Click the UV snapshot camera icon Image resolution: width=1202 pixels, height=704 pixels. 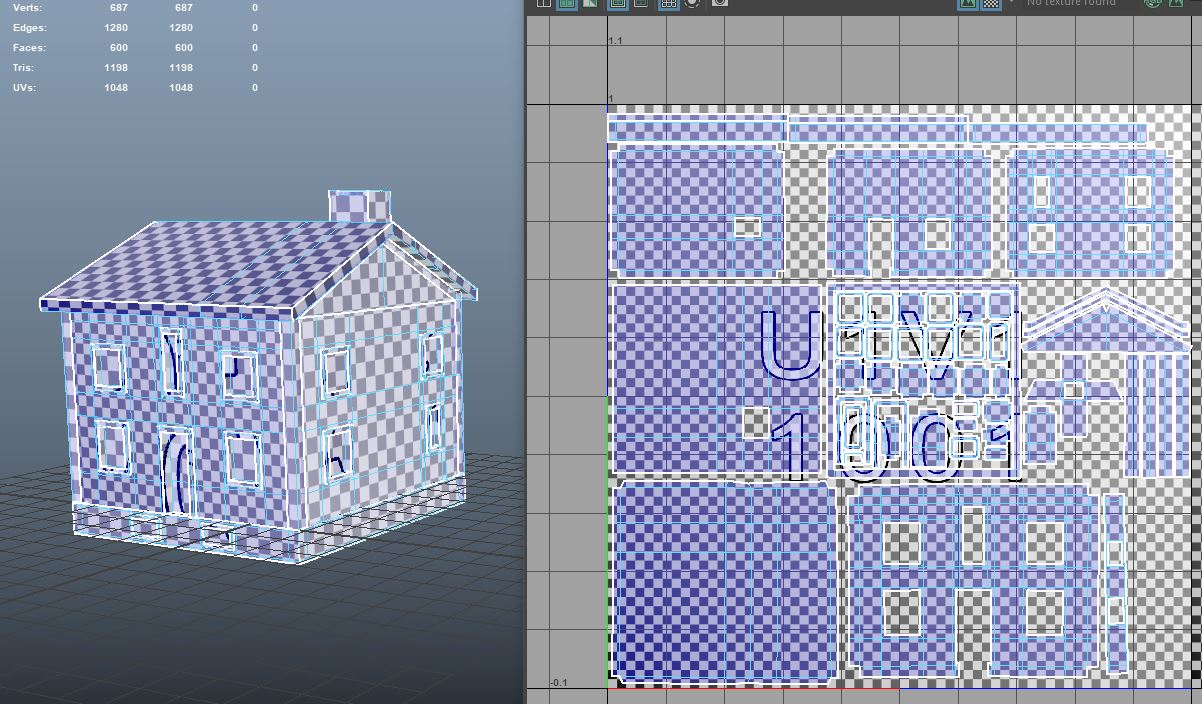[720, 2]
